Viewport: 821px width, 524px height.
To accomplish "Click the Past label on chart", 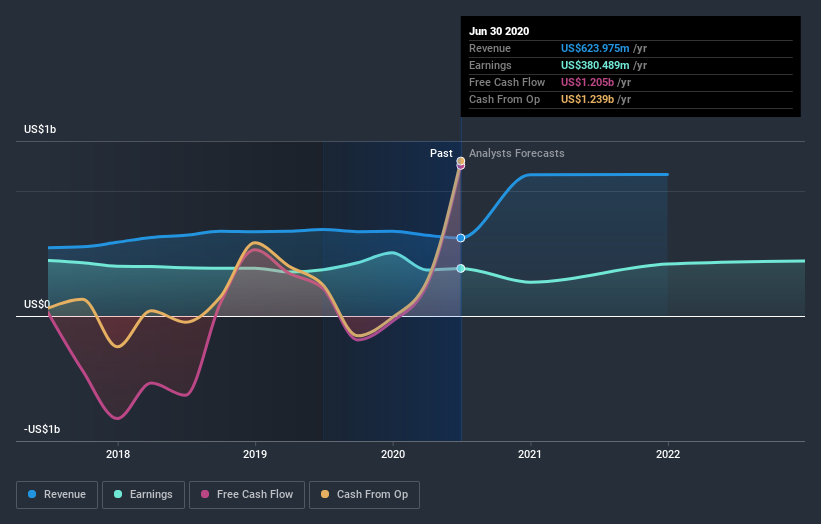I will pyautogui.click(x=441, y=153).
